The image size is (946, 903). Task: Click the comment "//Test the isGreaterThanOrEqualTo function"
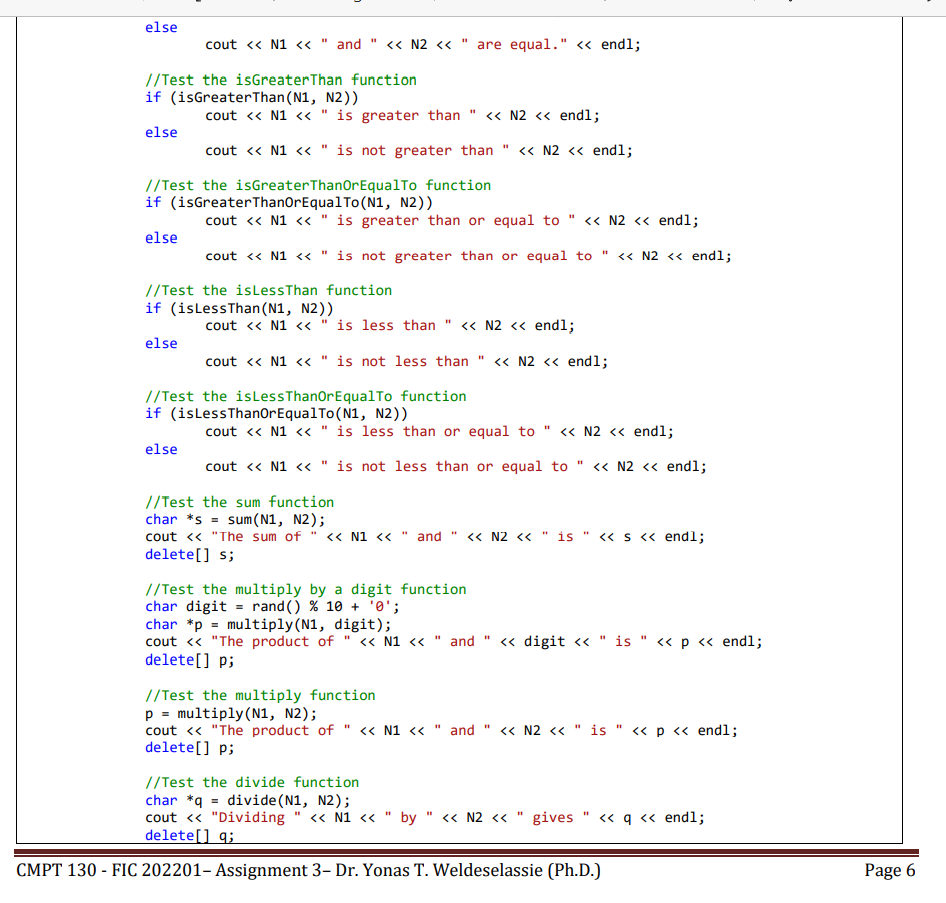click(318, 186)
